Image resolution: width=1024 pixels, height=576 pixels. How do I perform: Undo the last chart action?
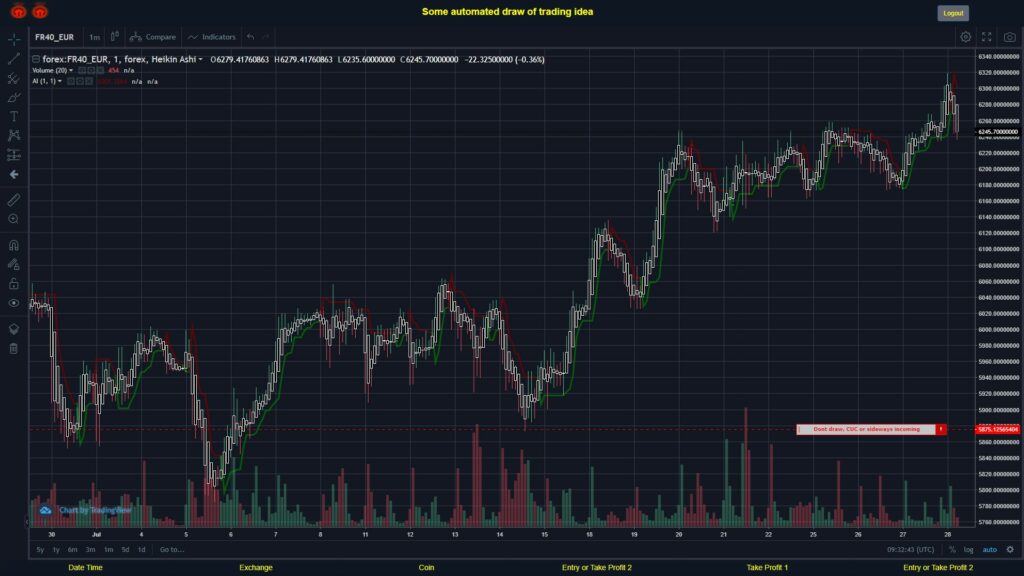pos(251,37)
